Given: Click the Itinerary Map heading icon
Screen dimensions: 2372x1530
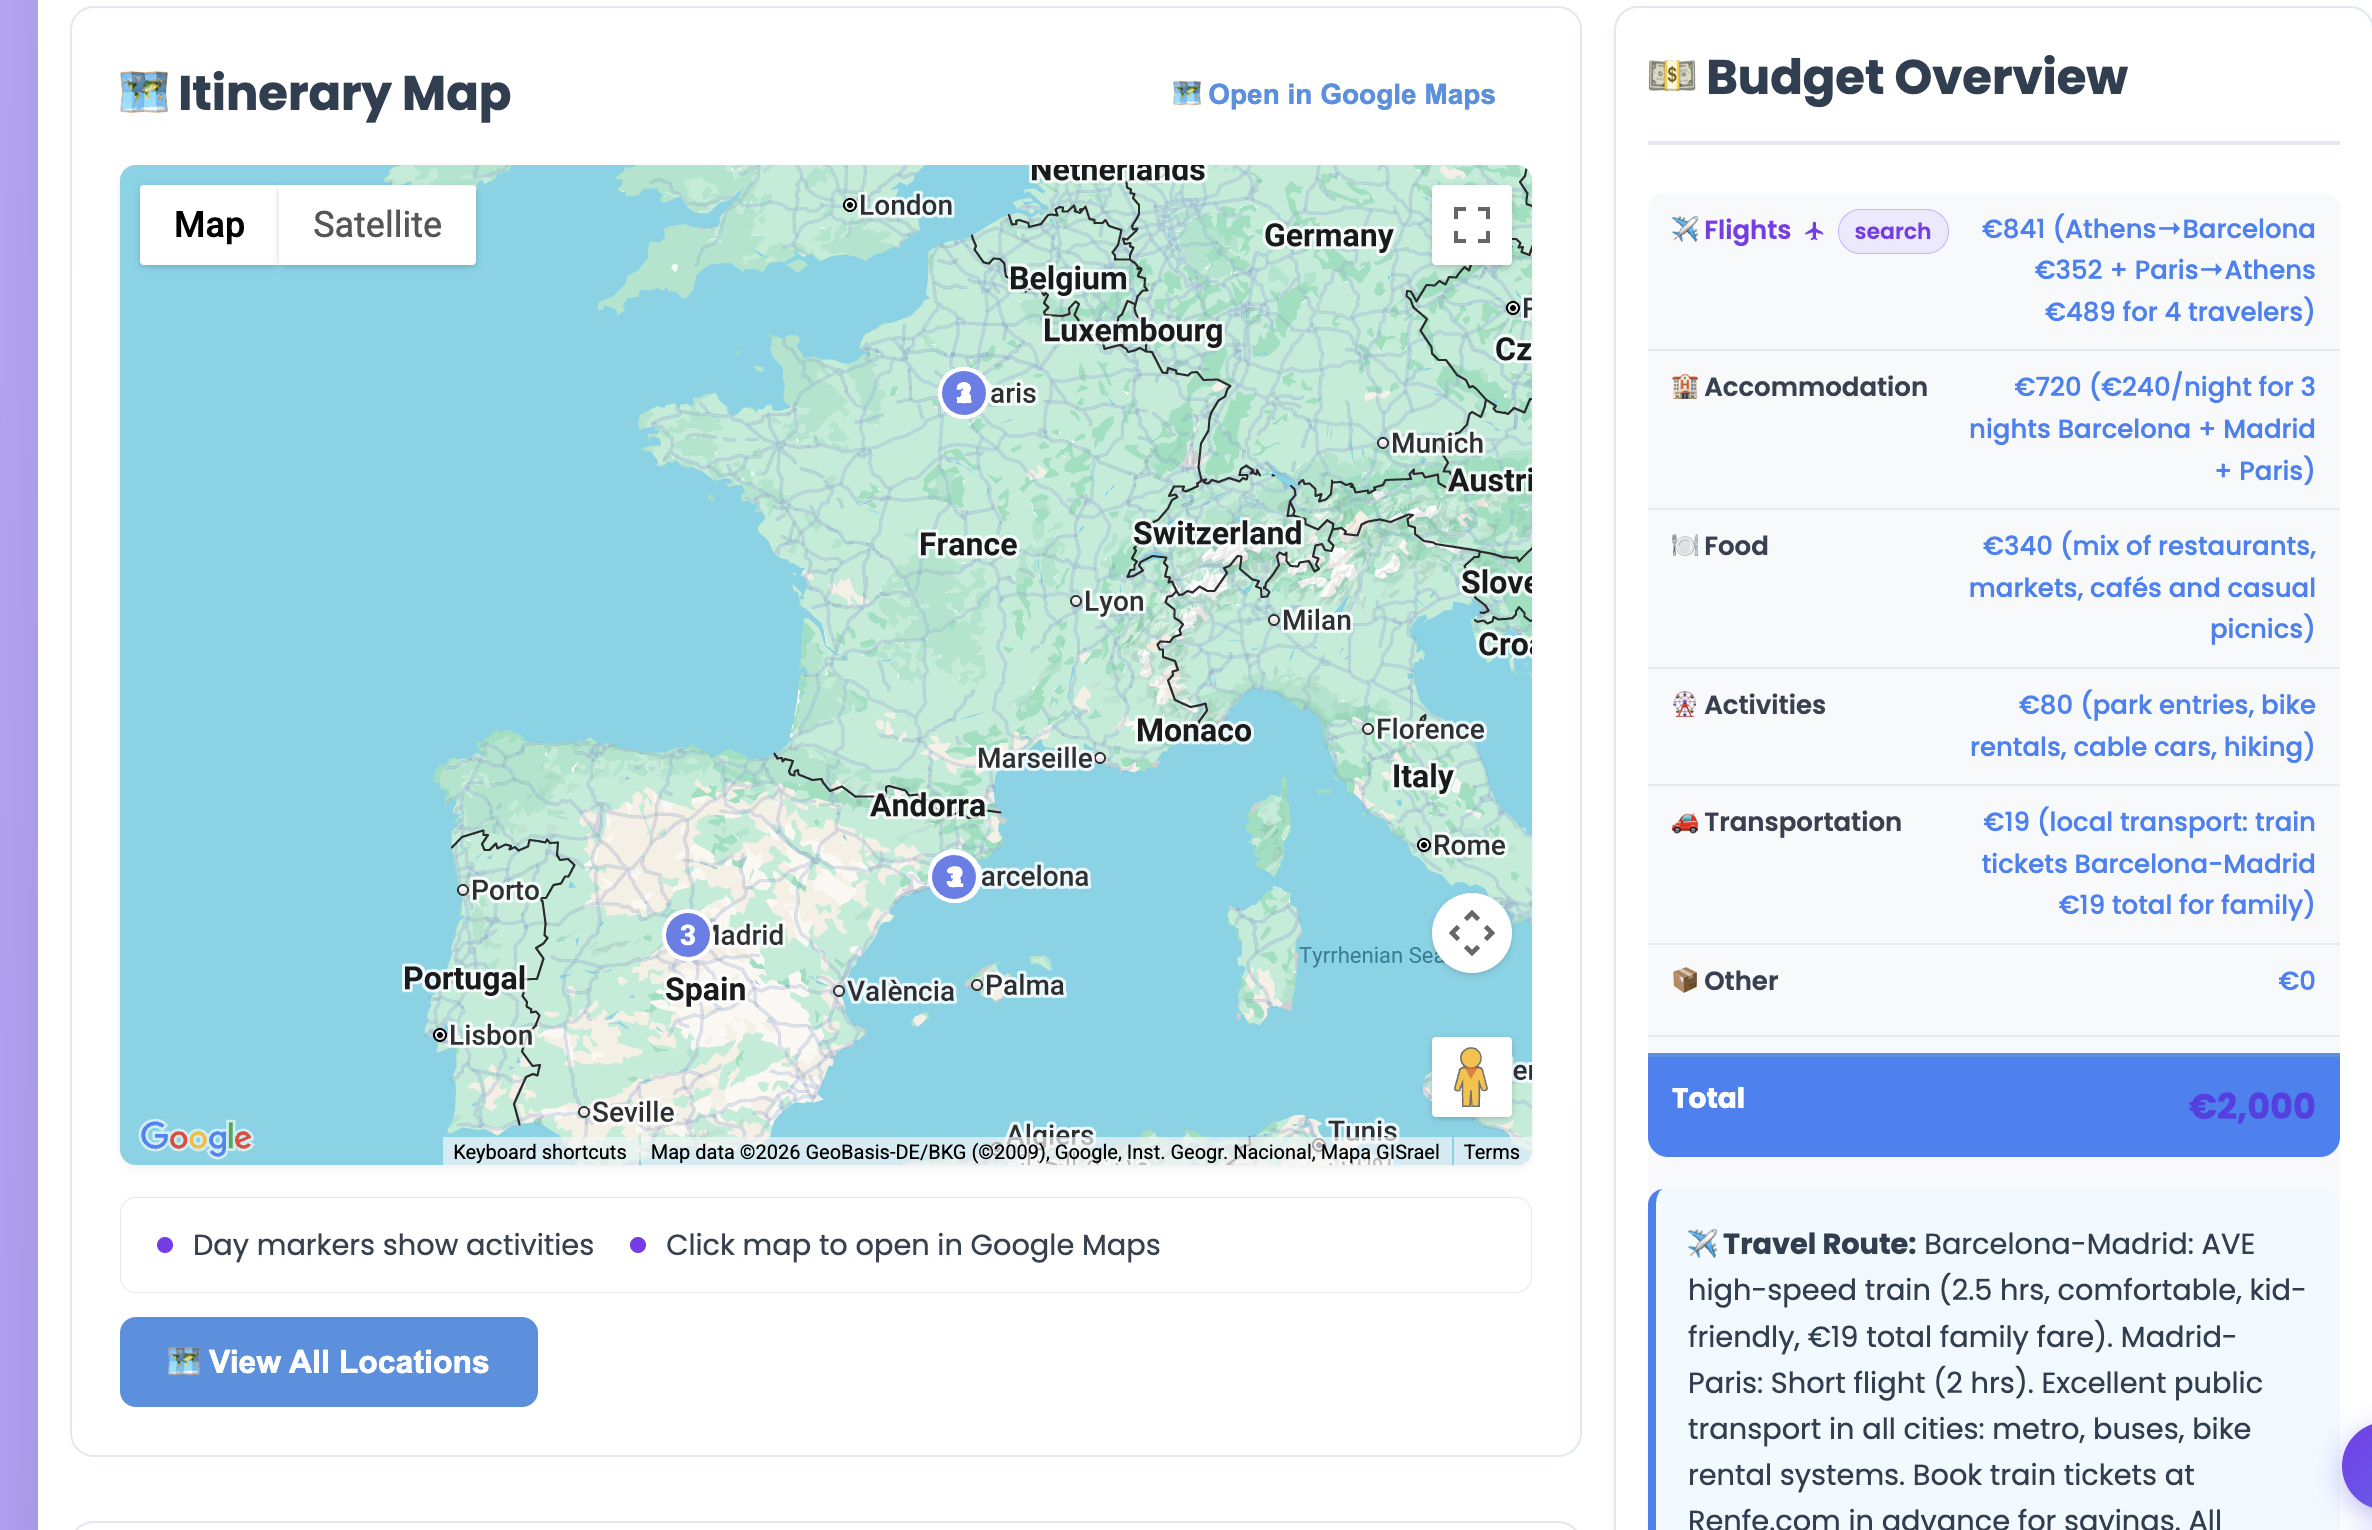Looking at the screenshot, I should pyautogui.click(x=144, y=93).
